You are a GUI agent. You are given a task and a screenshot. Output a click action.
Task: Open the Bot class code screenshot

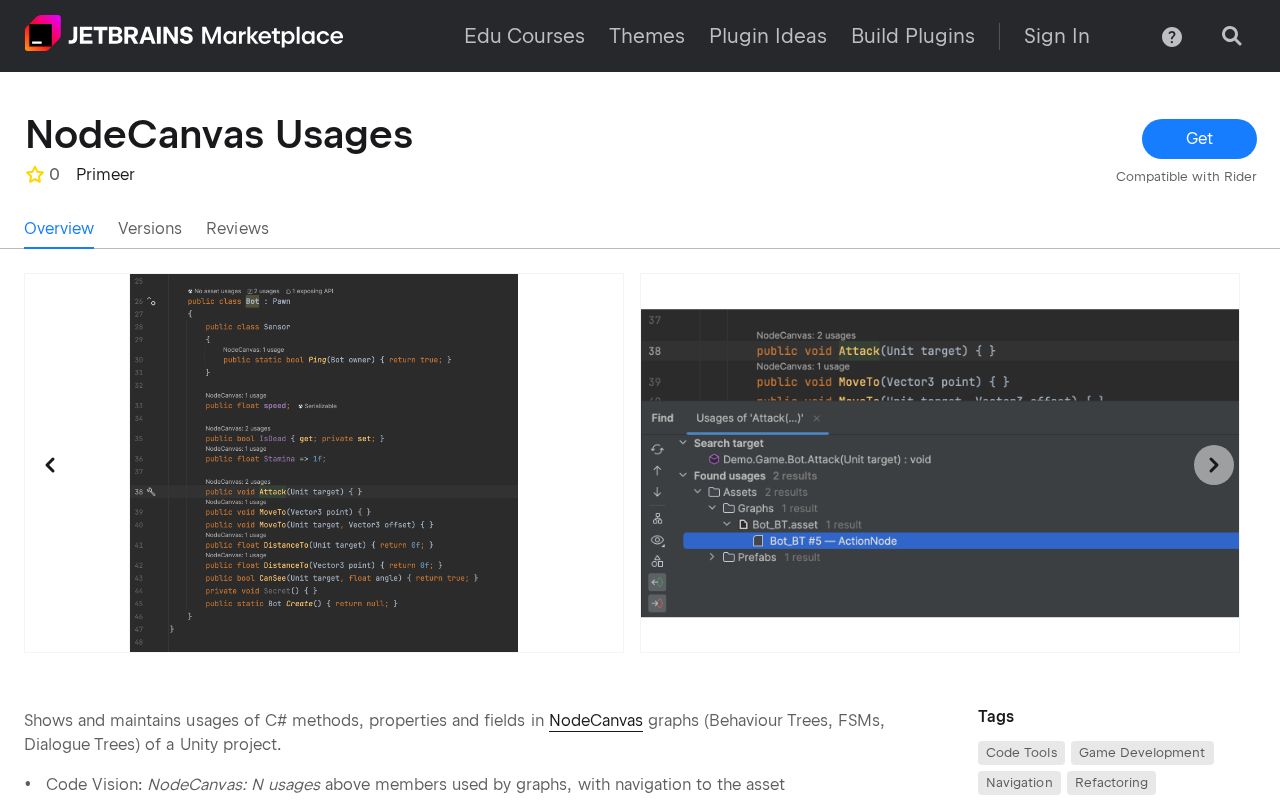tap(324, 463)
